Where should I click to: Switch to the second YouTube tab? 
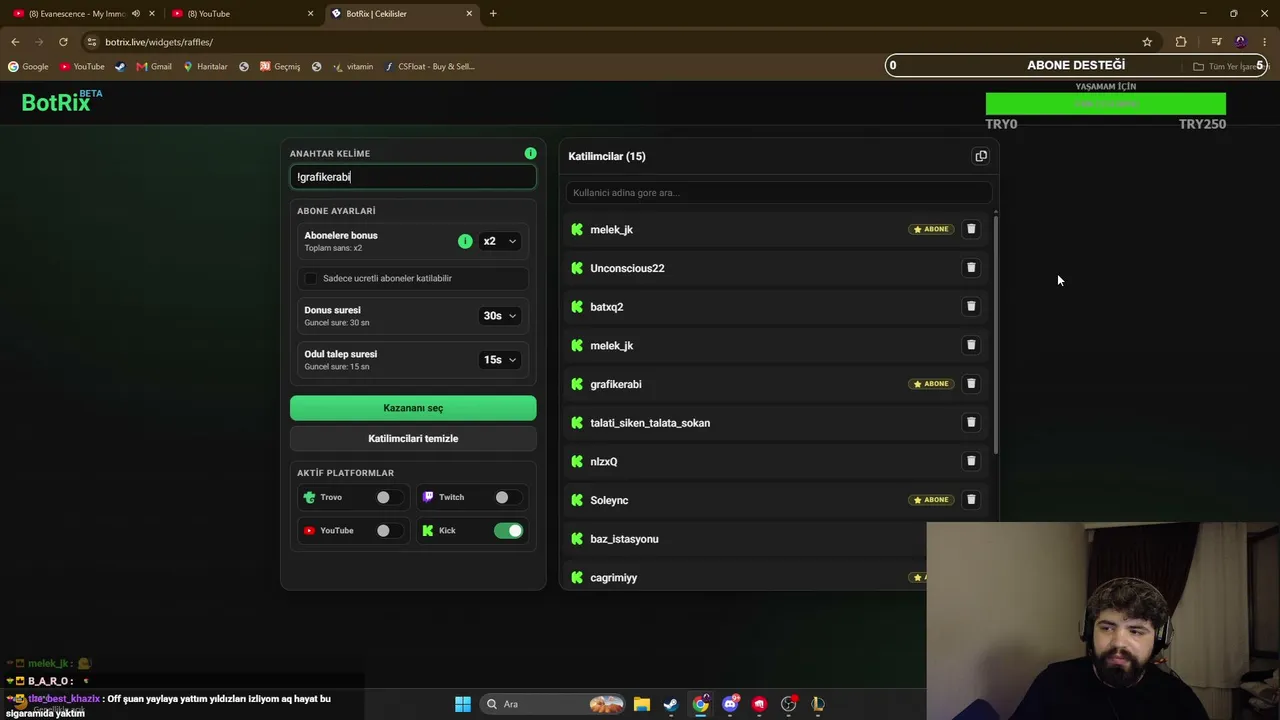click(x=241, y=14)
